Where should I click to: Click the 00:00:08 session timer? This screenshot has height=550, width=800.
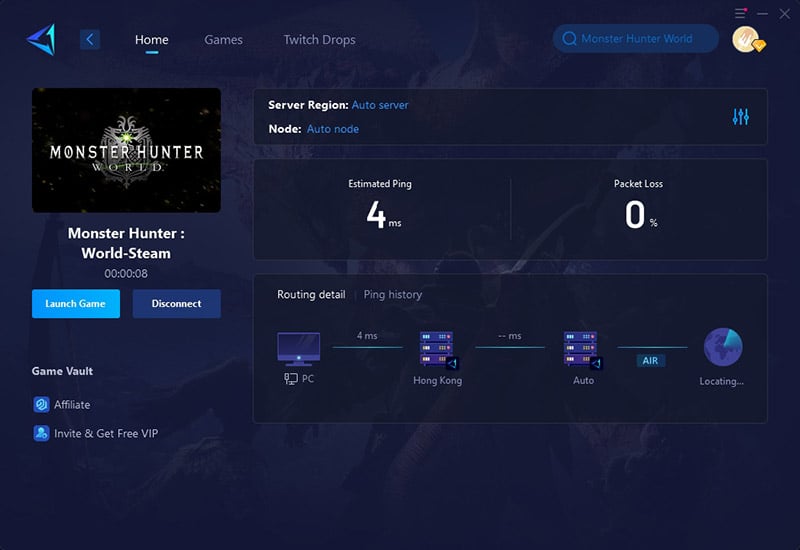(x=126, y=273)
